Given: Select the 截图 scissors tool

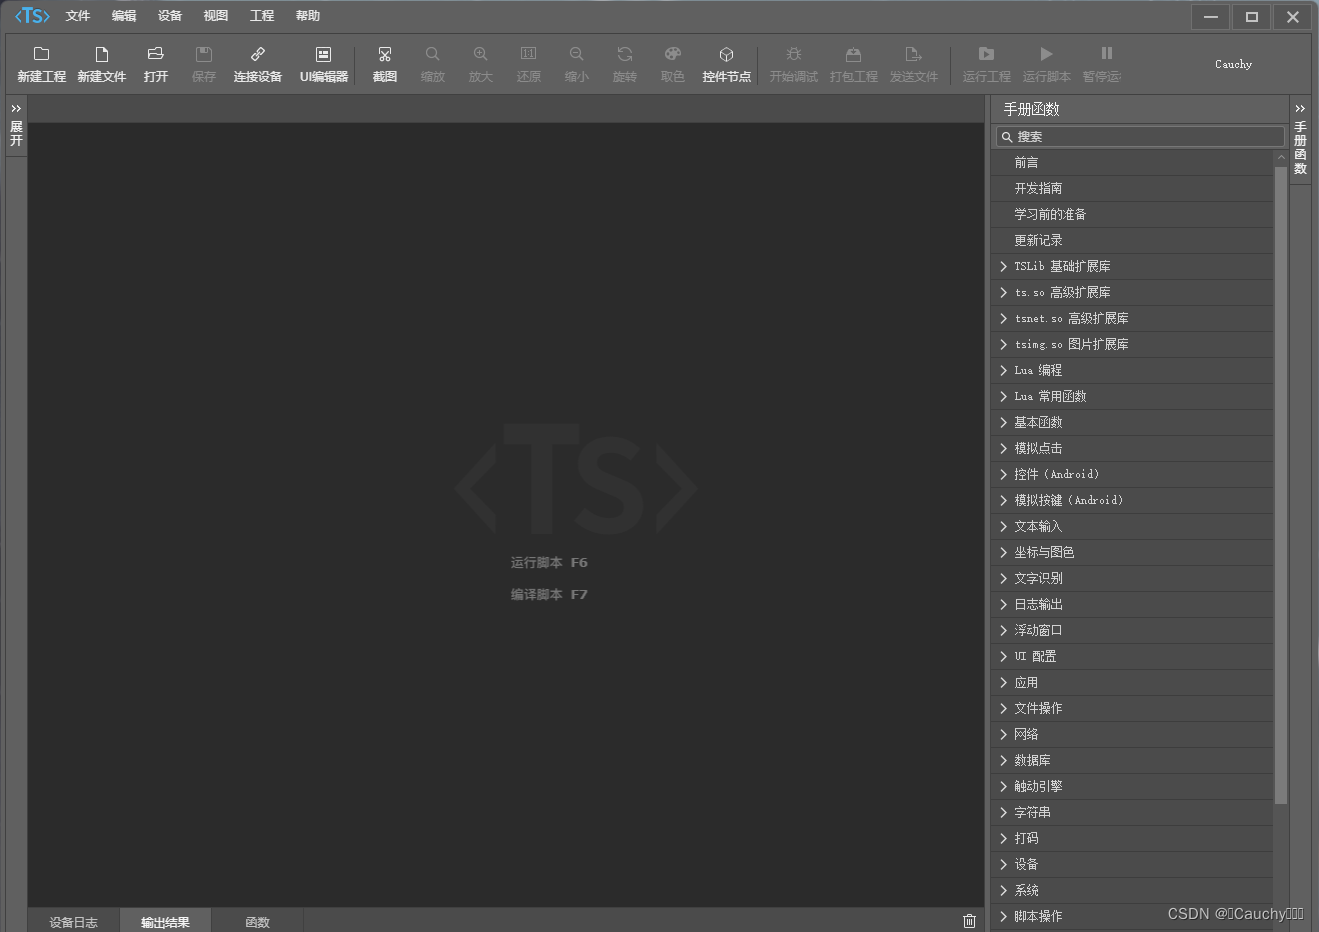Looking at the screenshot, I should [x=384, y=54].
